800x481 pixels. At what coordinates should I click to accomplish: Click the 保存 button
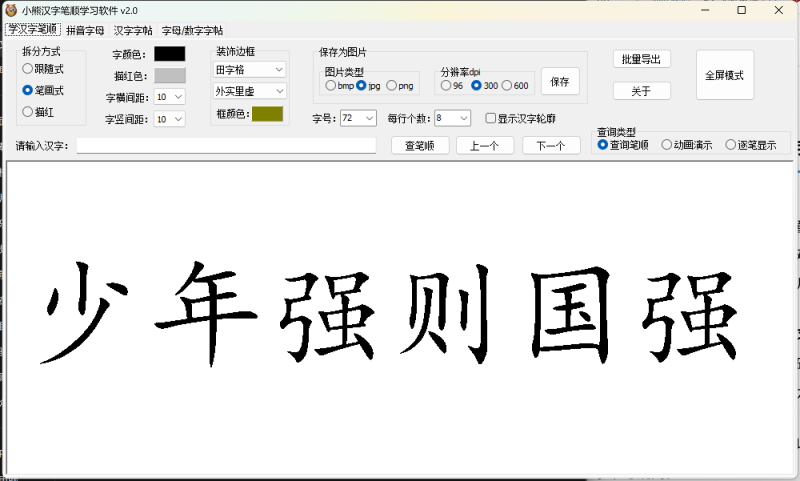tap(560, 81)
